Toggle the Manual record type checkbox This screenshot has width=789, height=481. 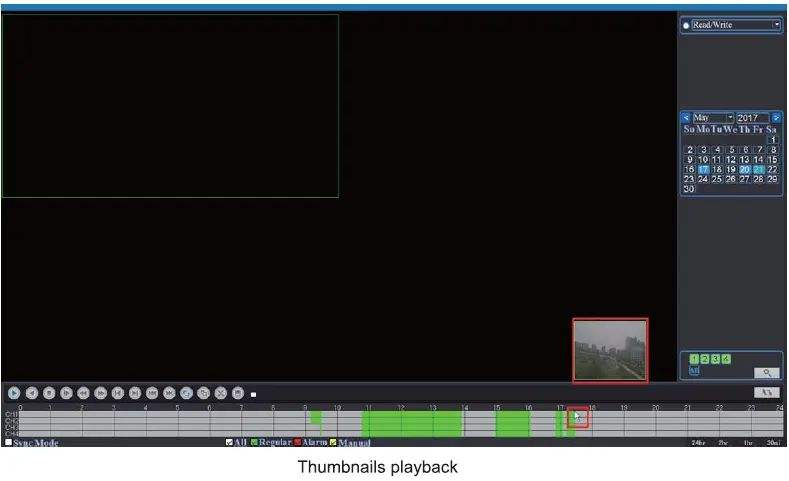tap(333, 442)
